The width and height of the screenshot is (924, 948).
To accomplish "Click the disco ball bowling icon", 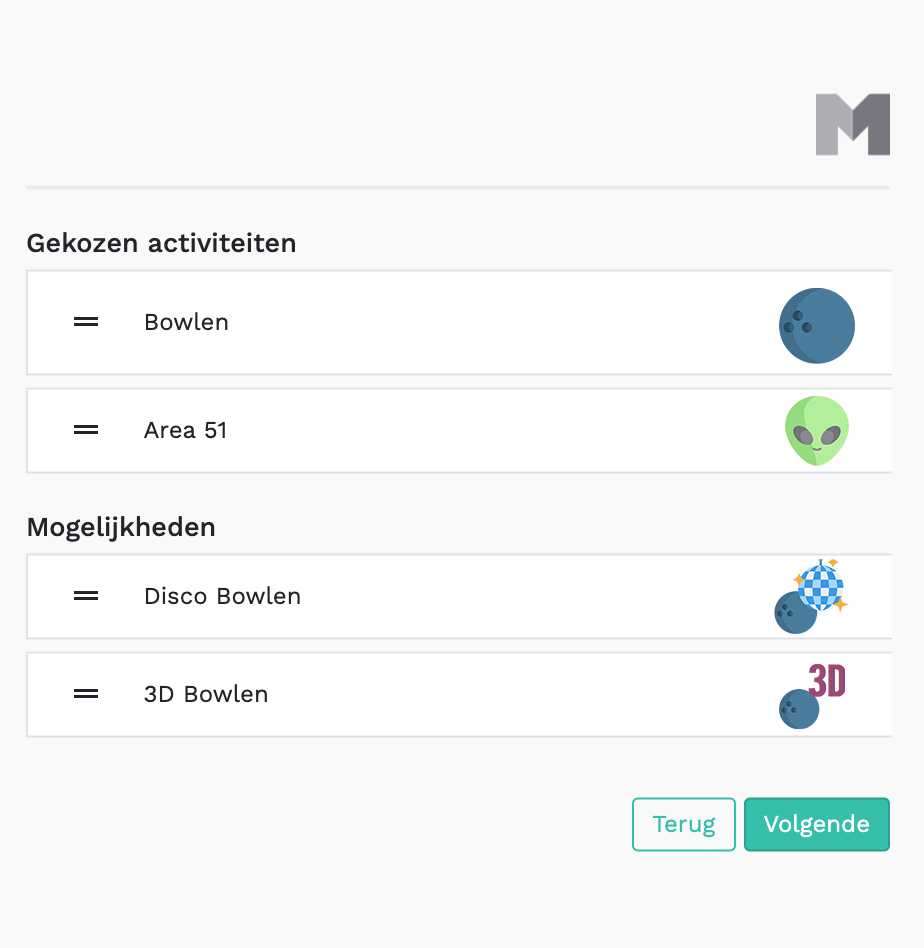I will [811, 596].
